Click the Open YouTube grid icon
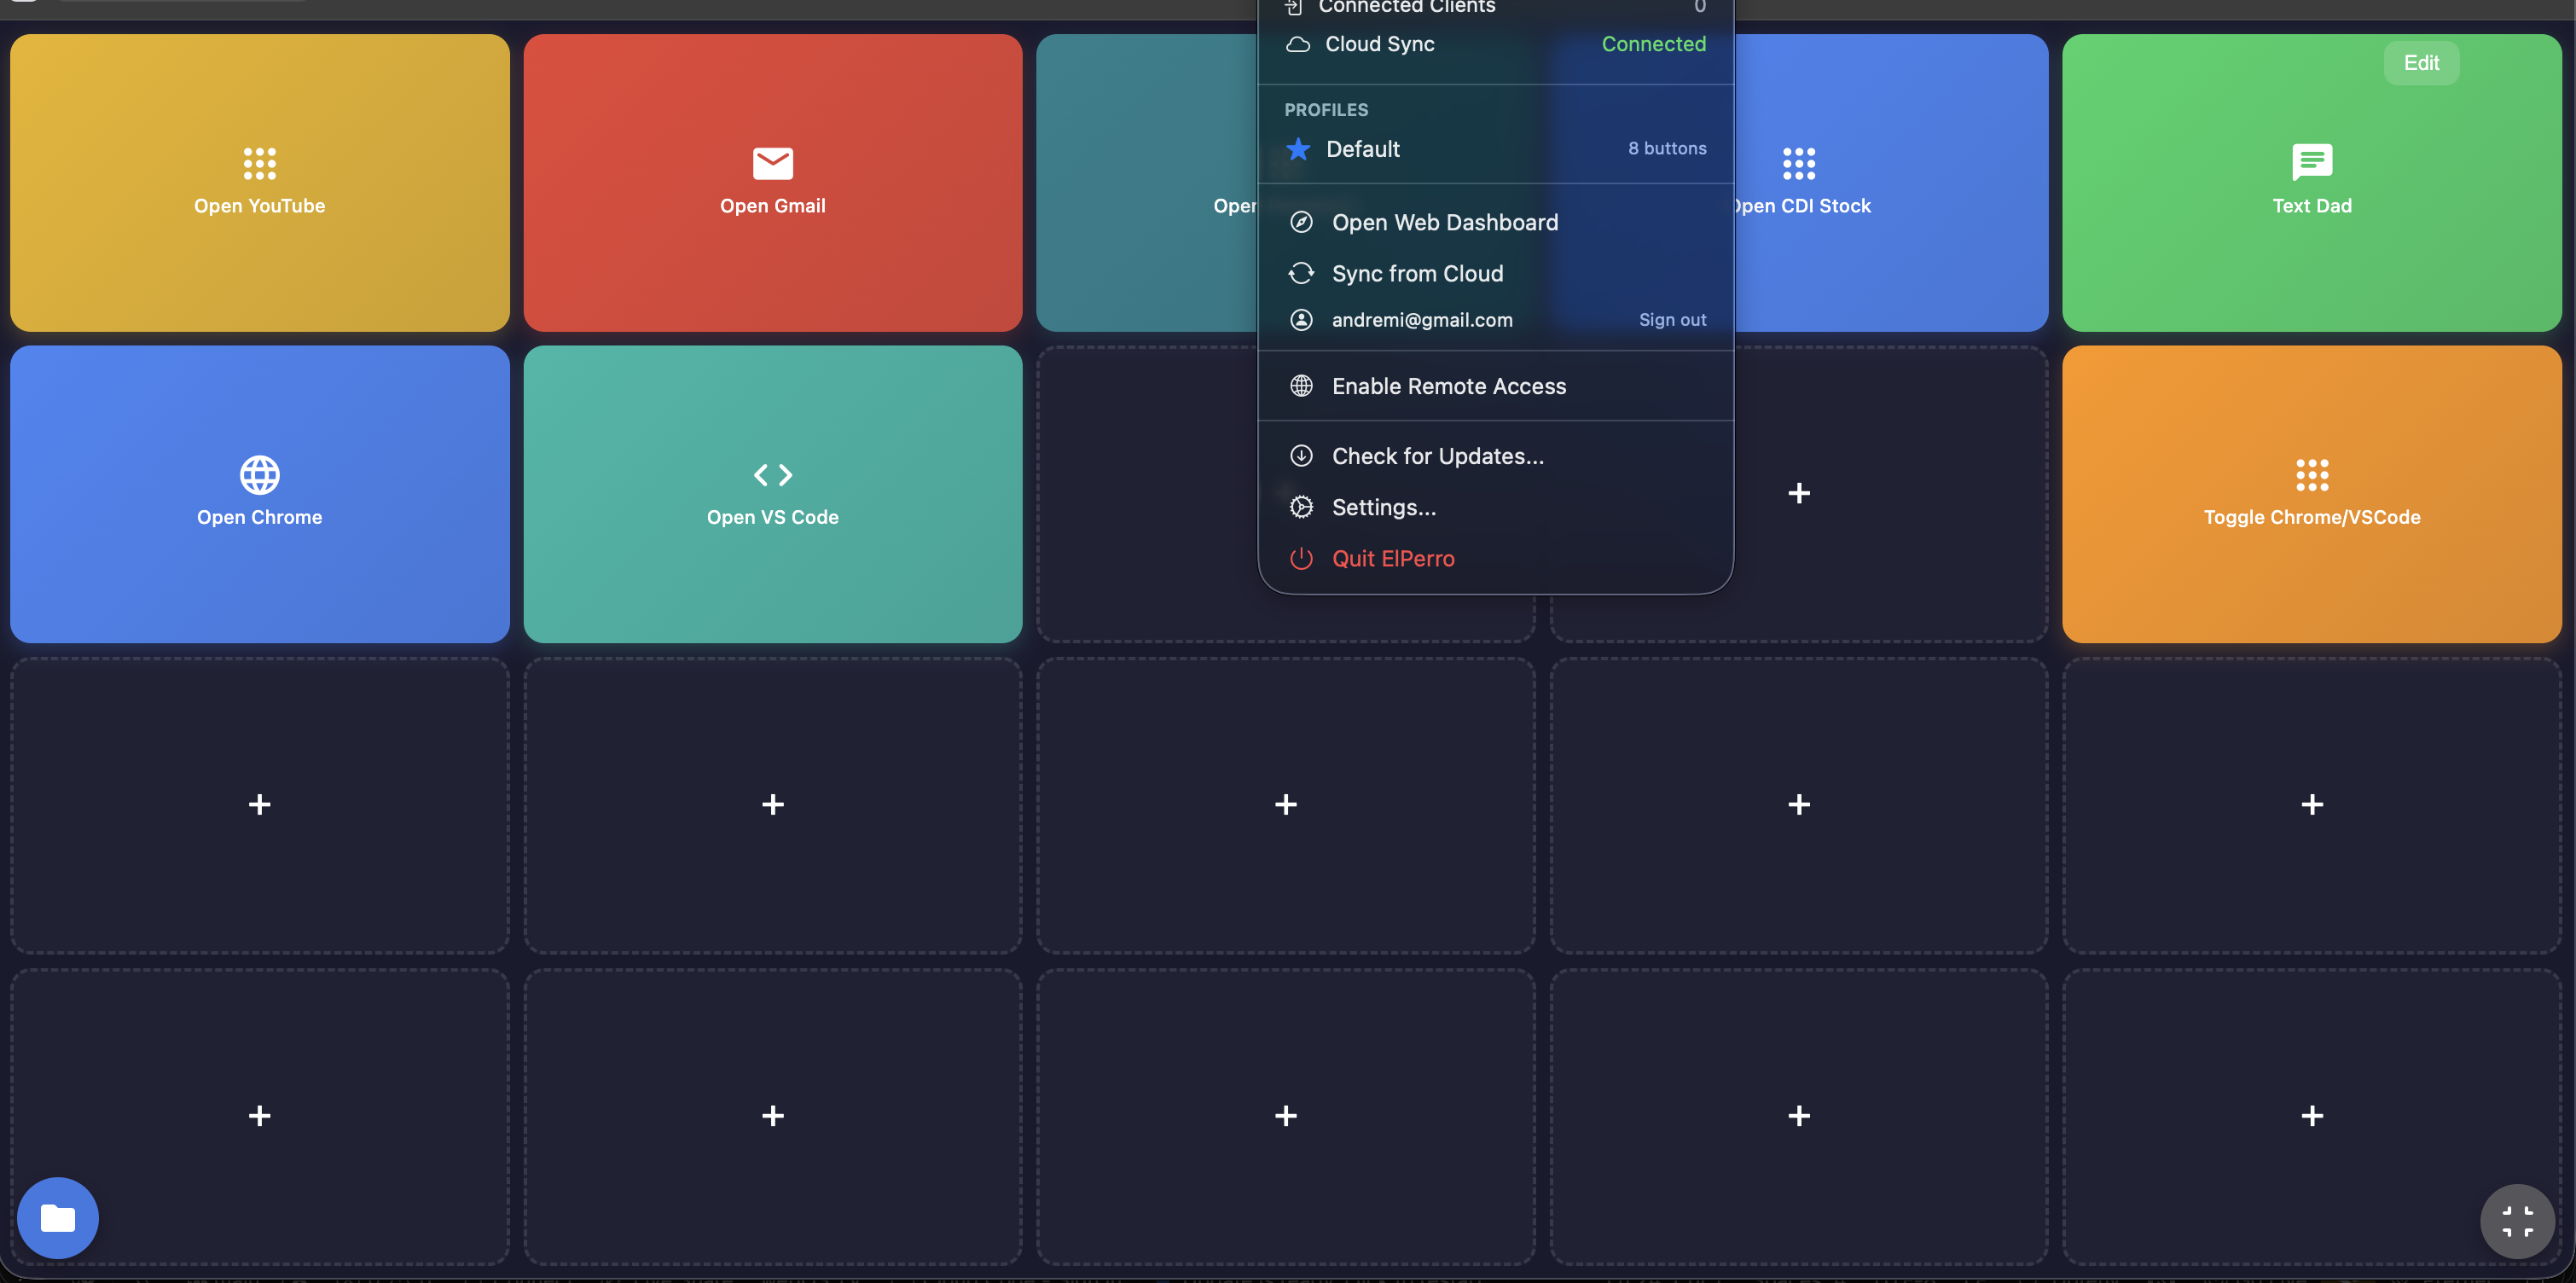The width and height of the screenshot is (2576, 1283). (x=259, y=163)
